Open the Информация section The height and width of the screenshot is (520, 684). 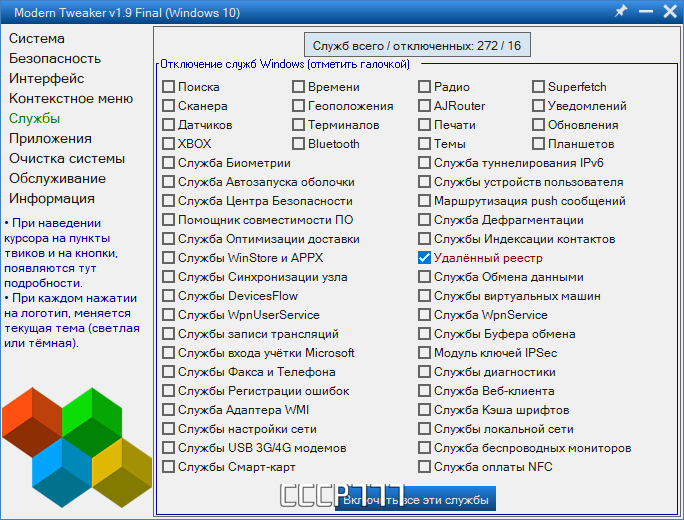52,199
